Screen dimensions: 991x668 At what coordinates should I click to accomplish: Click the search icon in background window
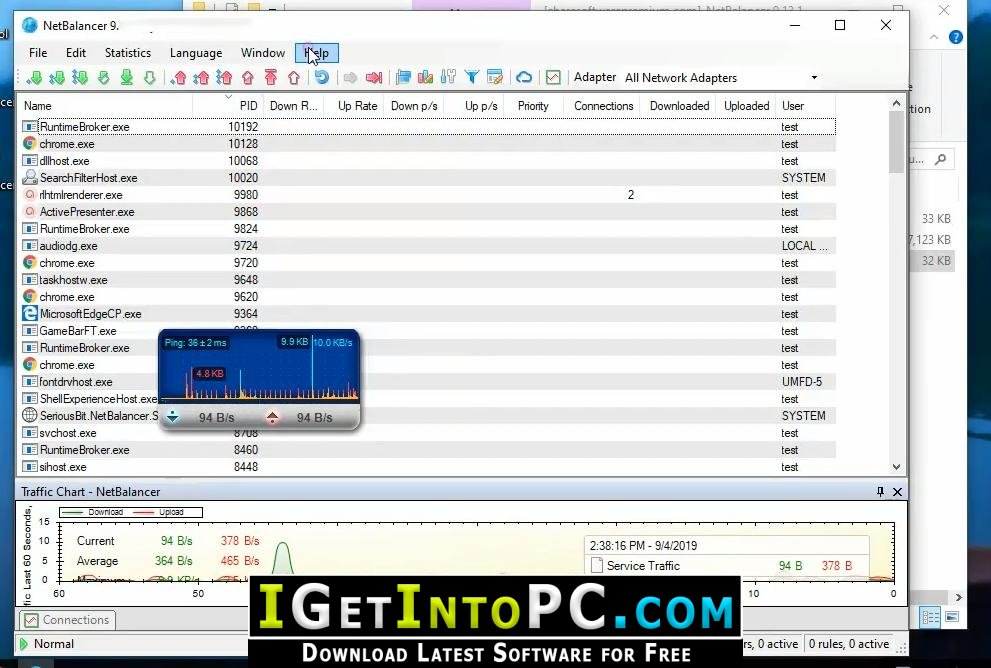point(940,159)
